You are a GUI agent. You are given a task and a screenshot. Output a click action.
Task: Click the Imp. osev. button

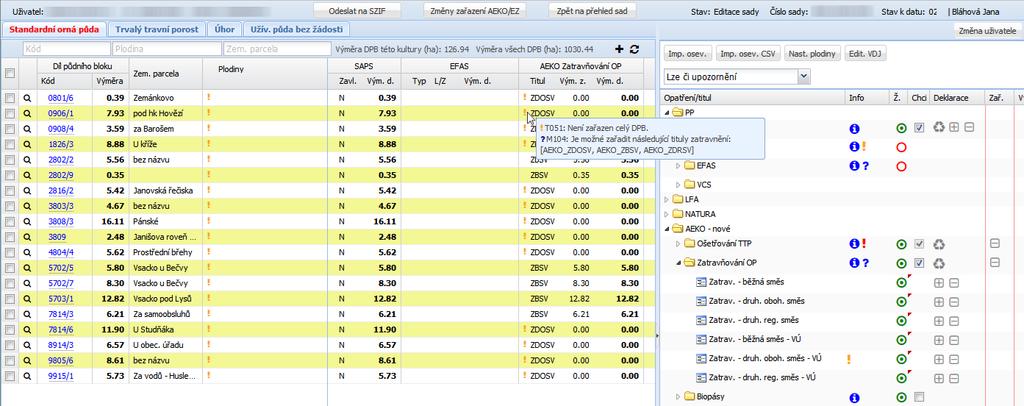tap(688, 55)
